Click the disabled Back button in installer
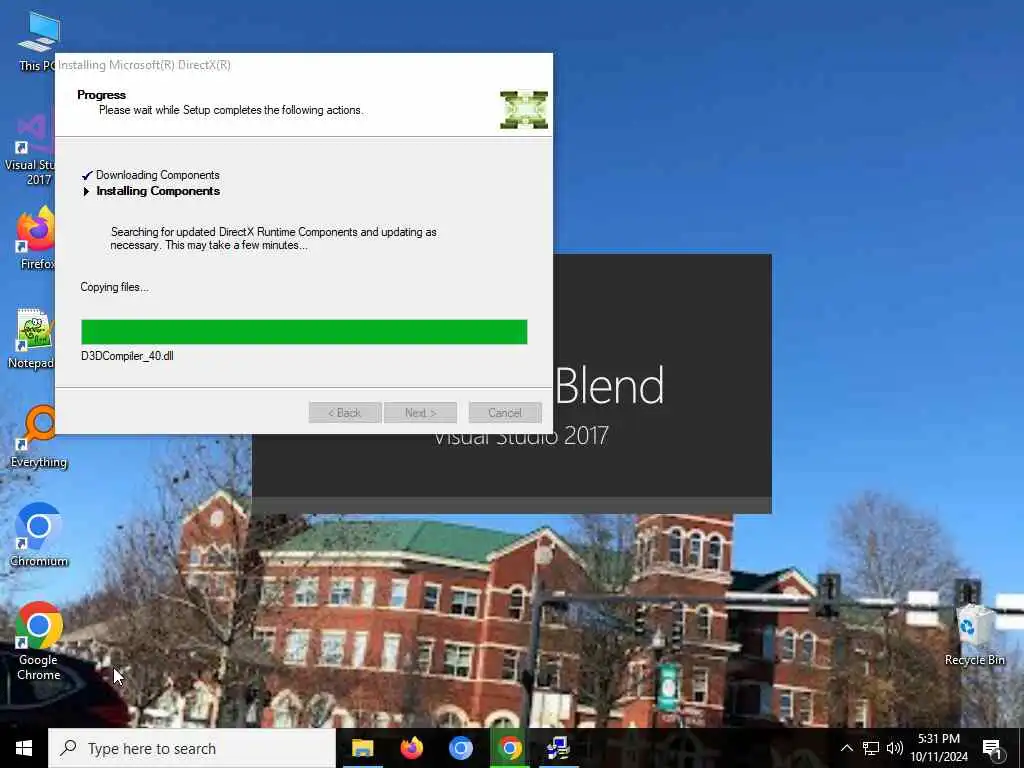The image size is (1024, 768). coord(345,413)
